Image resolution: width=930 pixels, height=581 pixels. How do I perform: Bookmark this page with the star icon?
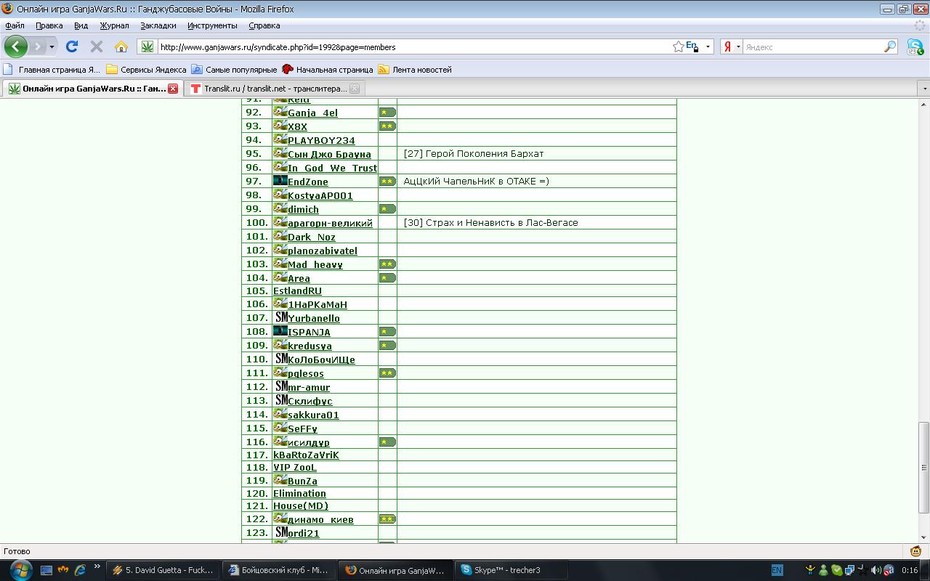(678, 46)
